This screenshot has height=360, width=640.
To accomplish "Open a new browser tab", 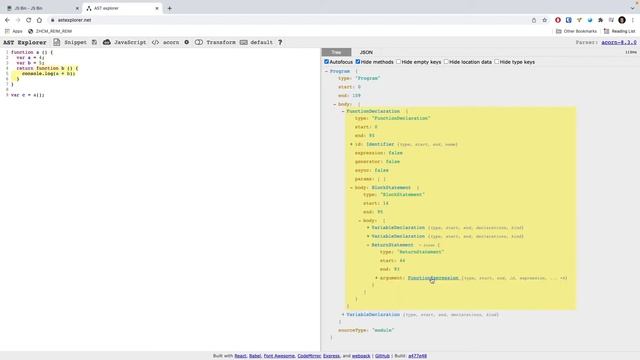I will [x=169, y=8].
